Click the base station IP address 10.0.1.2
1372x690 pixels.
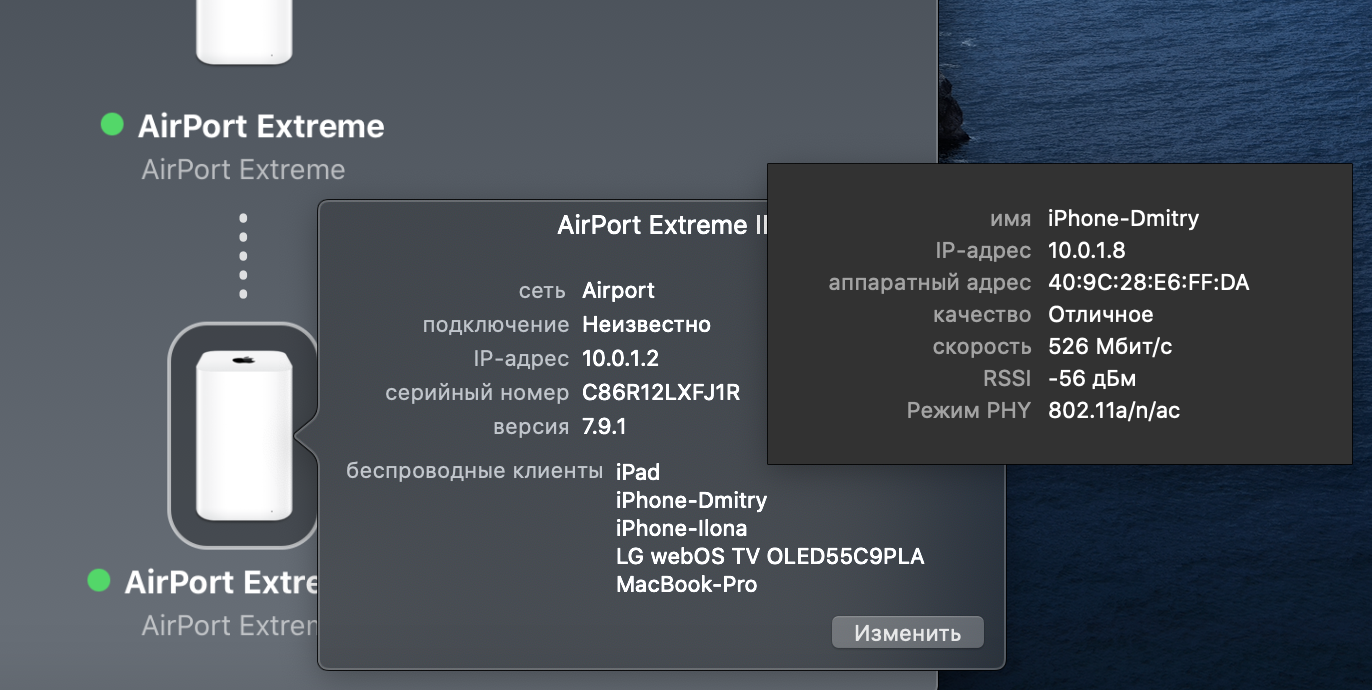coord(620,359)
